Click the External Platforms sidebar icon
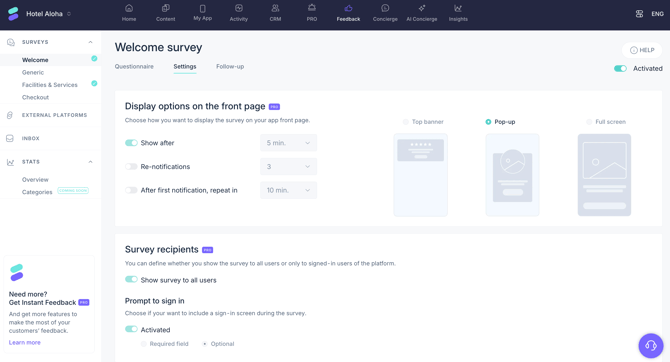Screen dimensions: 670x362 coord(10,115)
